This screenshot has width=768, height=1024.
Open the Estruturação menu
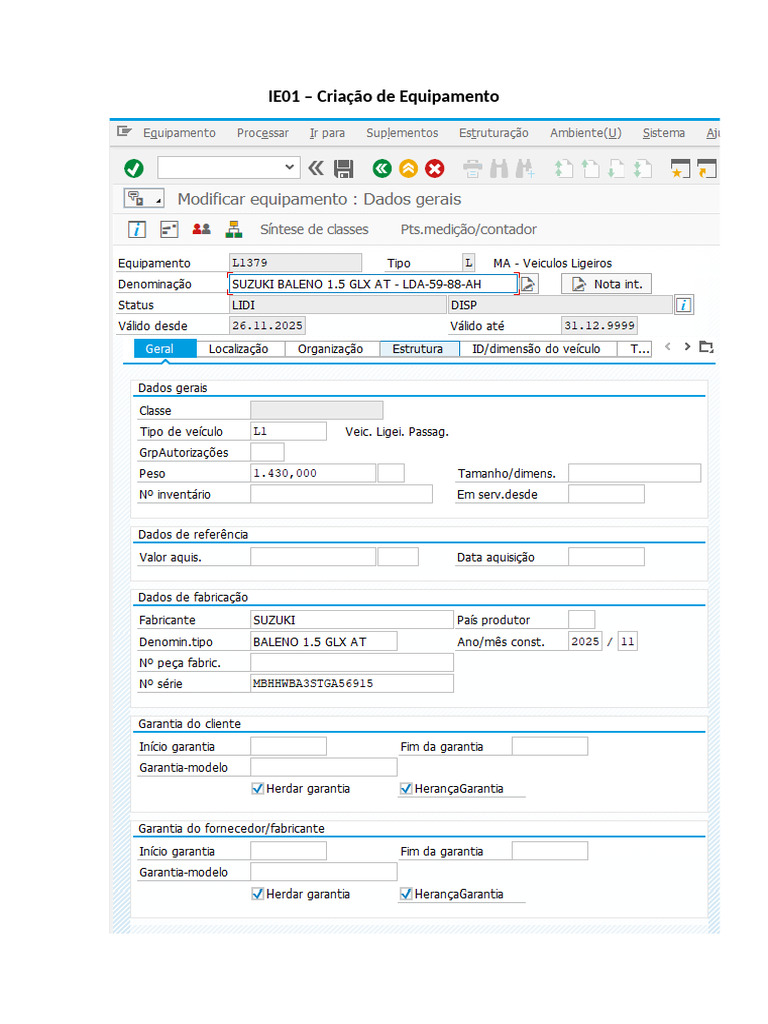494,133
